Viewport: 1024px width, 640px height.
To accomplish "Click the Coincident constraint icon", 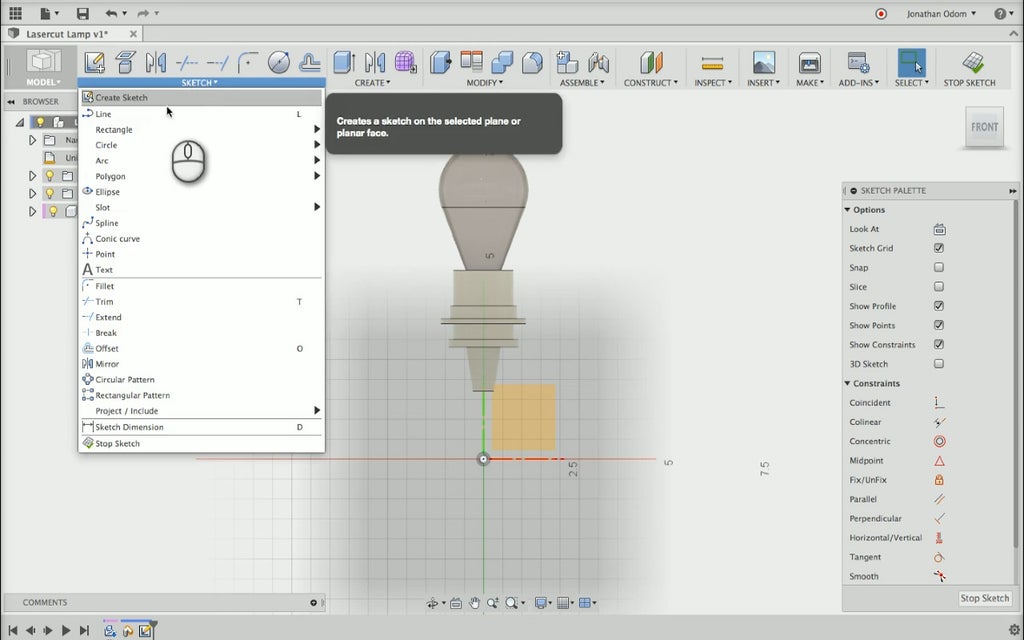I will 939,403.
